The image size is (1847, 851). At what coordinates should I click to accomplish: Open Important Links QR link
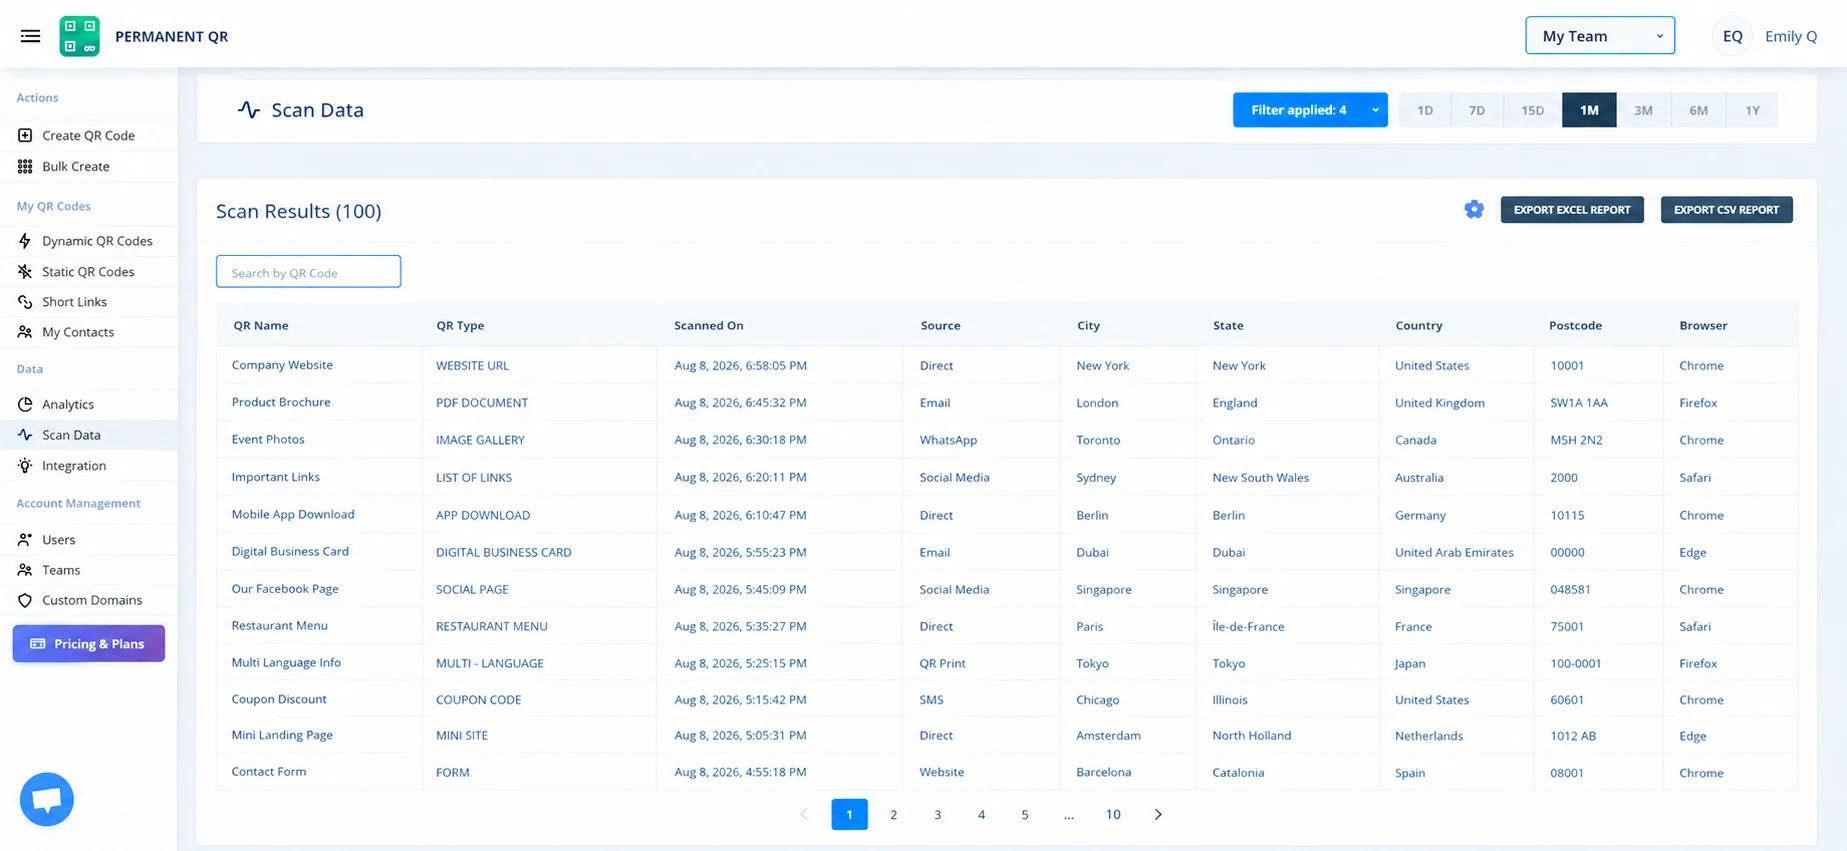[276, 477]
